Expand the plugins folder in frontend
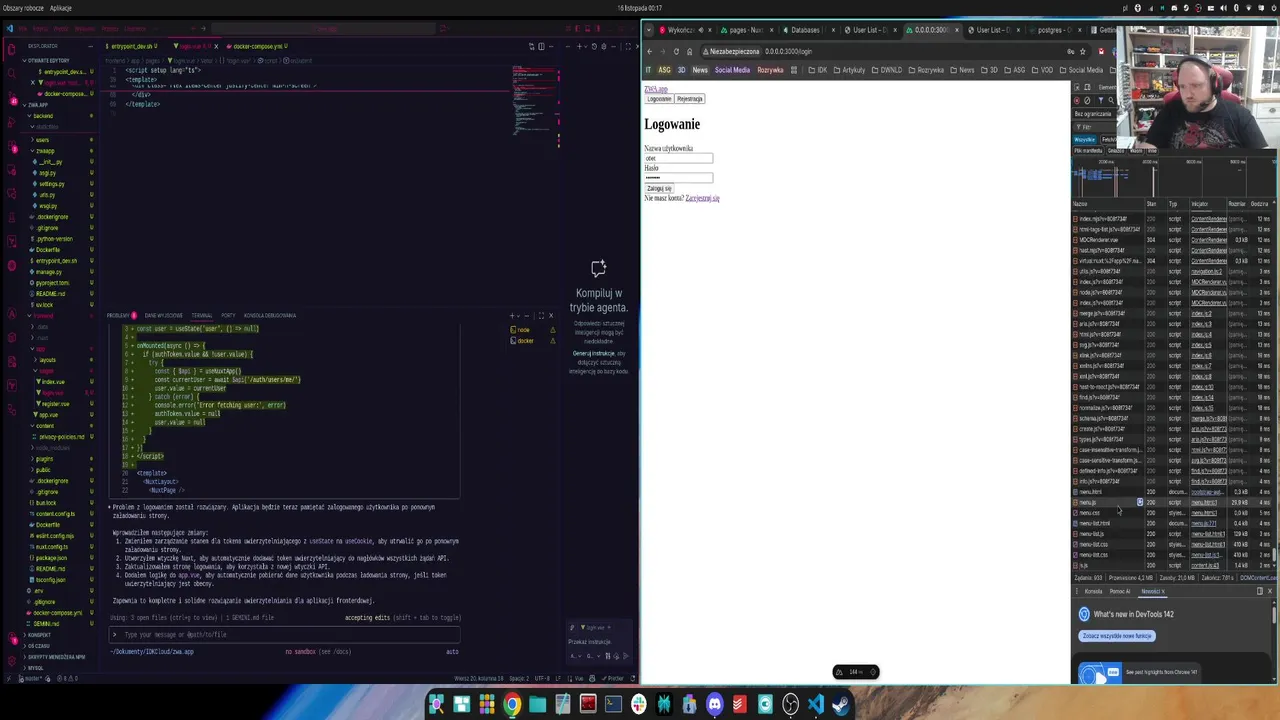This screenshot has width=1280, height=720. [x=45, y=458]
